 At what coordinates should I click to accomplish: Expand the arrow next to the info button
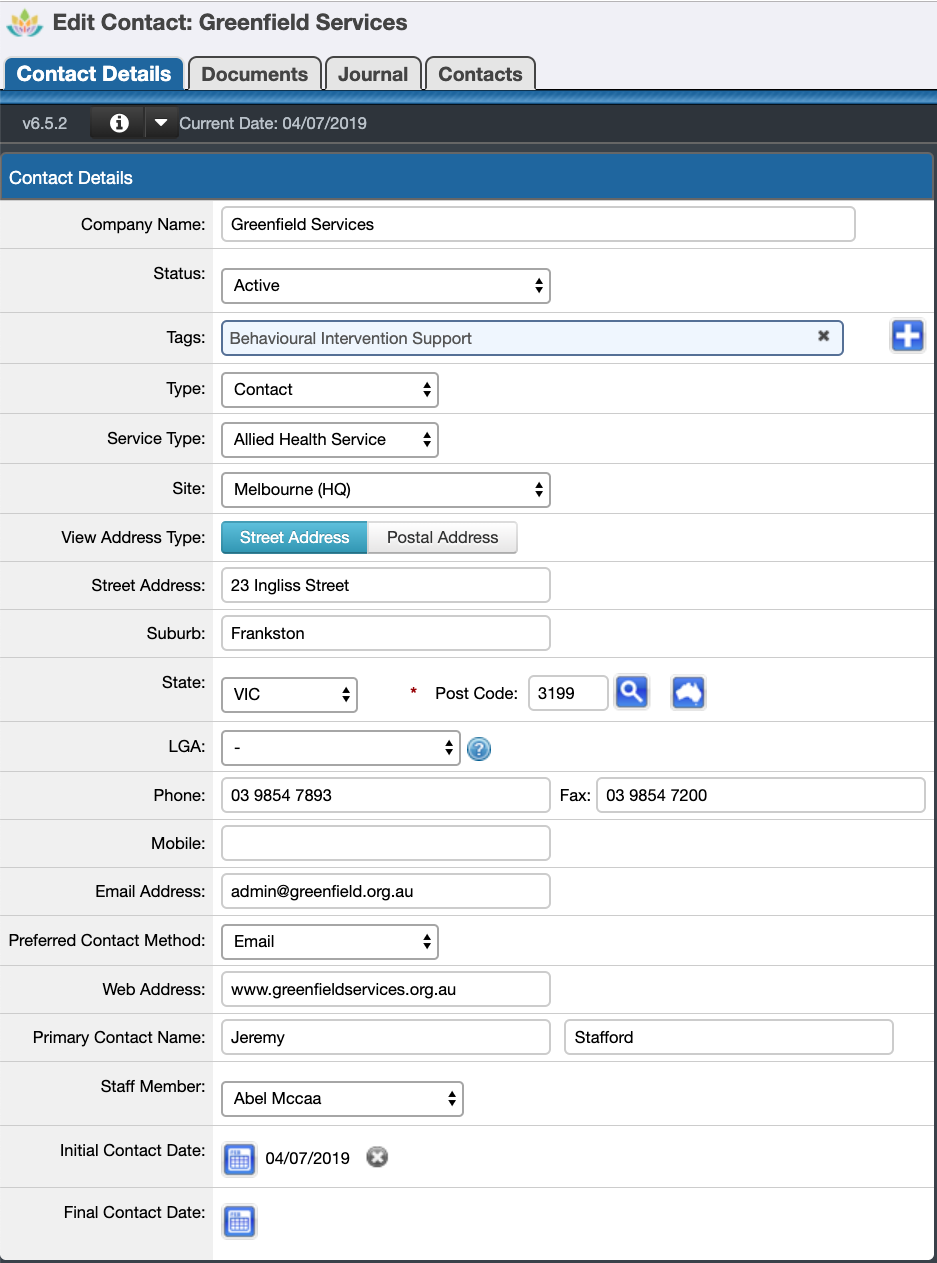(162, 122)
